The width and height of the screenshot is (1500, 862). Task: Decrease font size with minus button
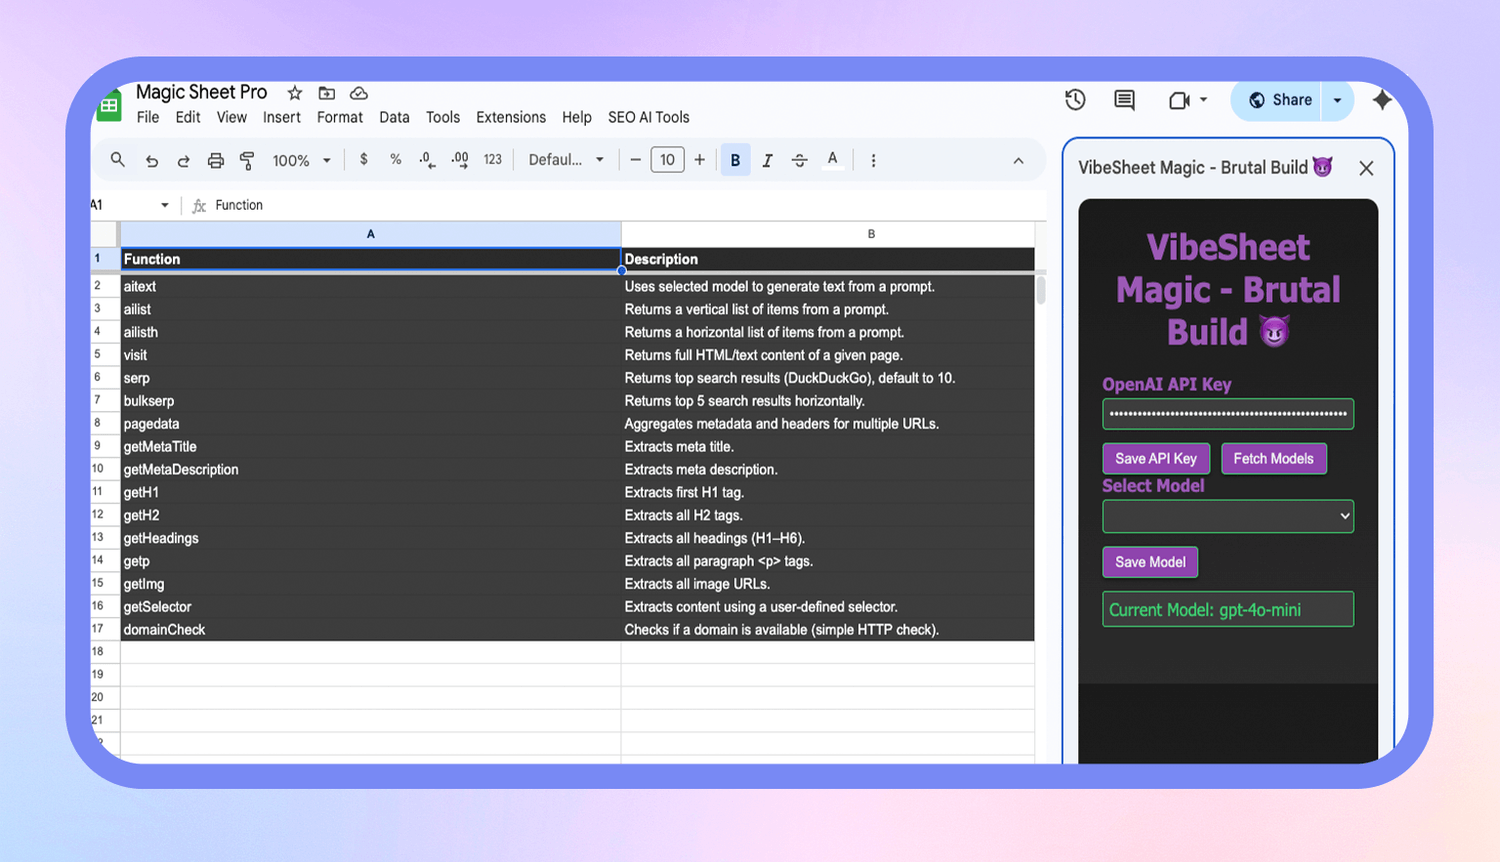(x=635, y=160)
